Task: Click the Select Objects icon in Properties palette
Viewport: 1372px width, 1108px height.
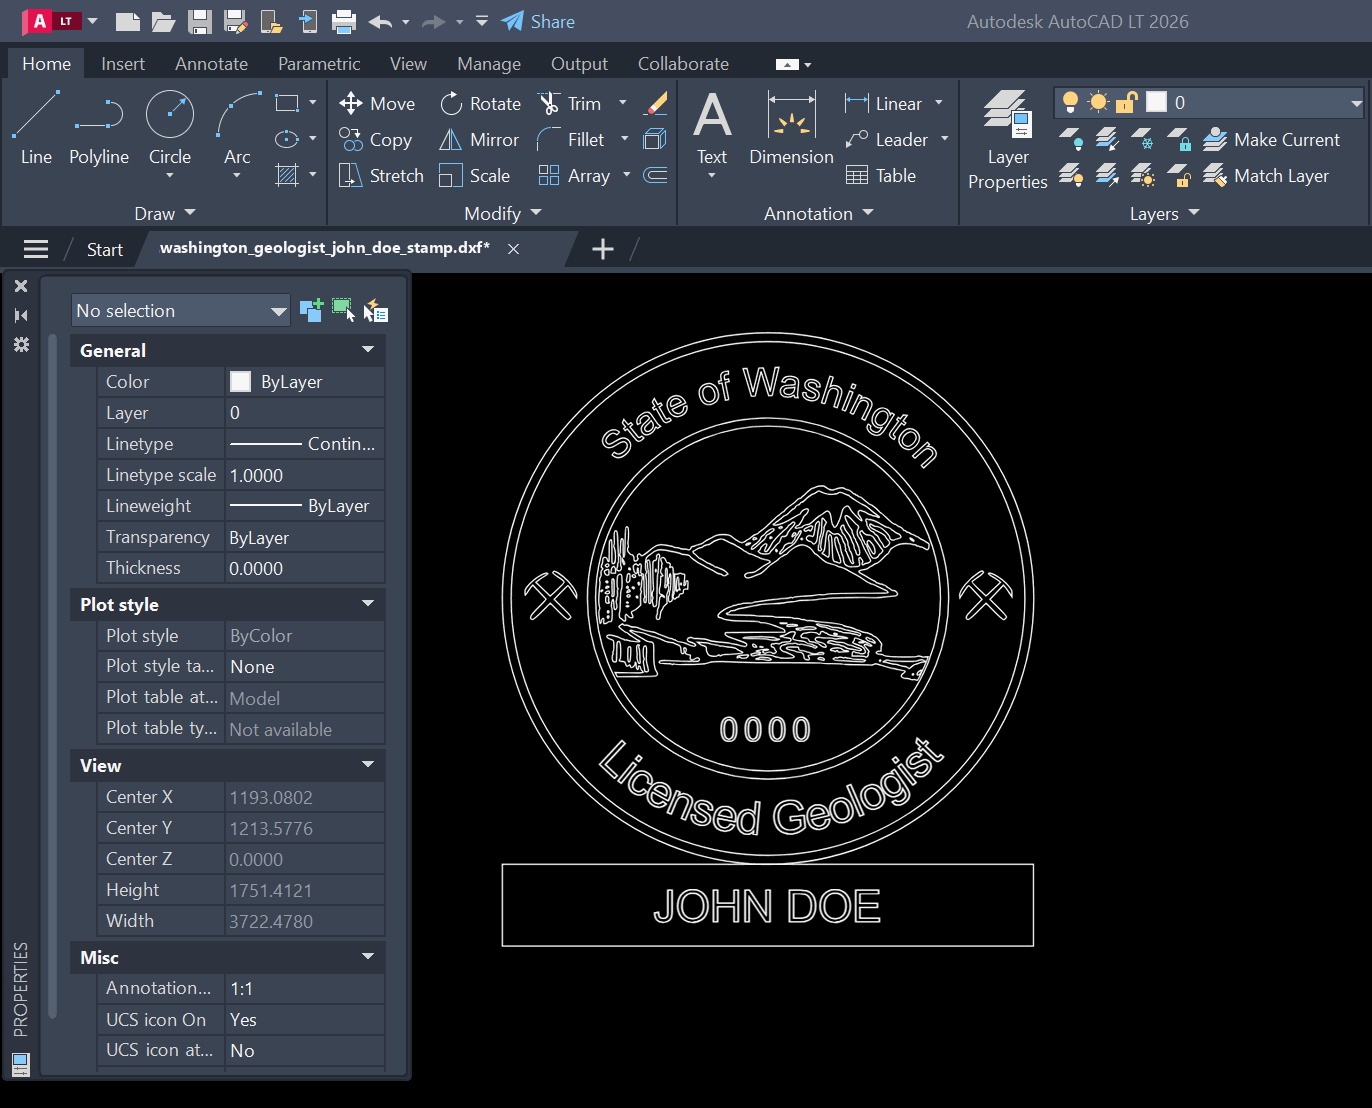Action: click(343, 311)
